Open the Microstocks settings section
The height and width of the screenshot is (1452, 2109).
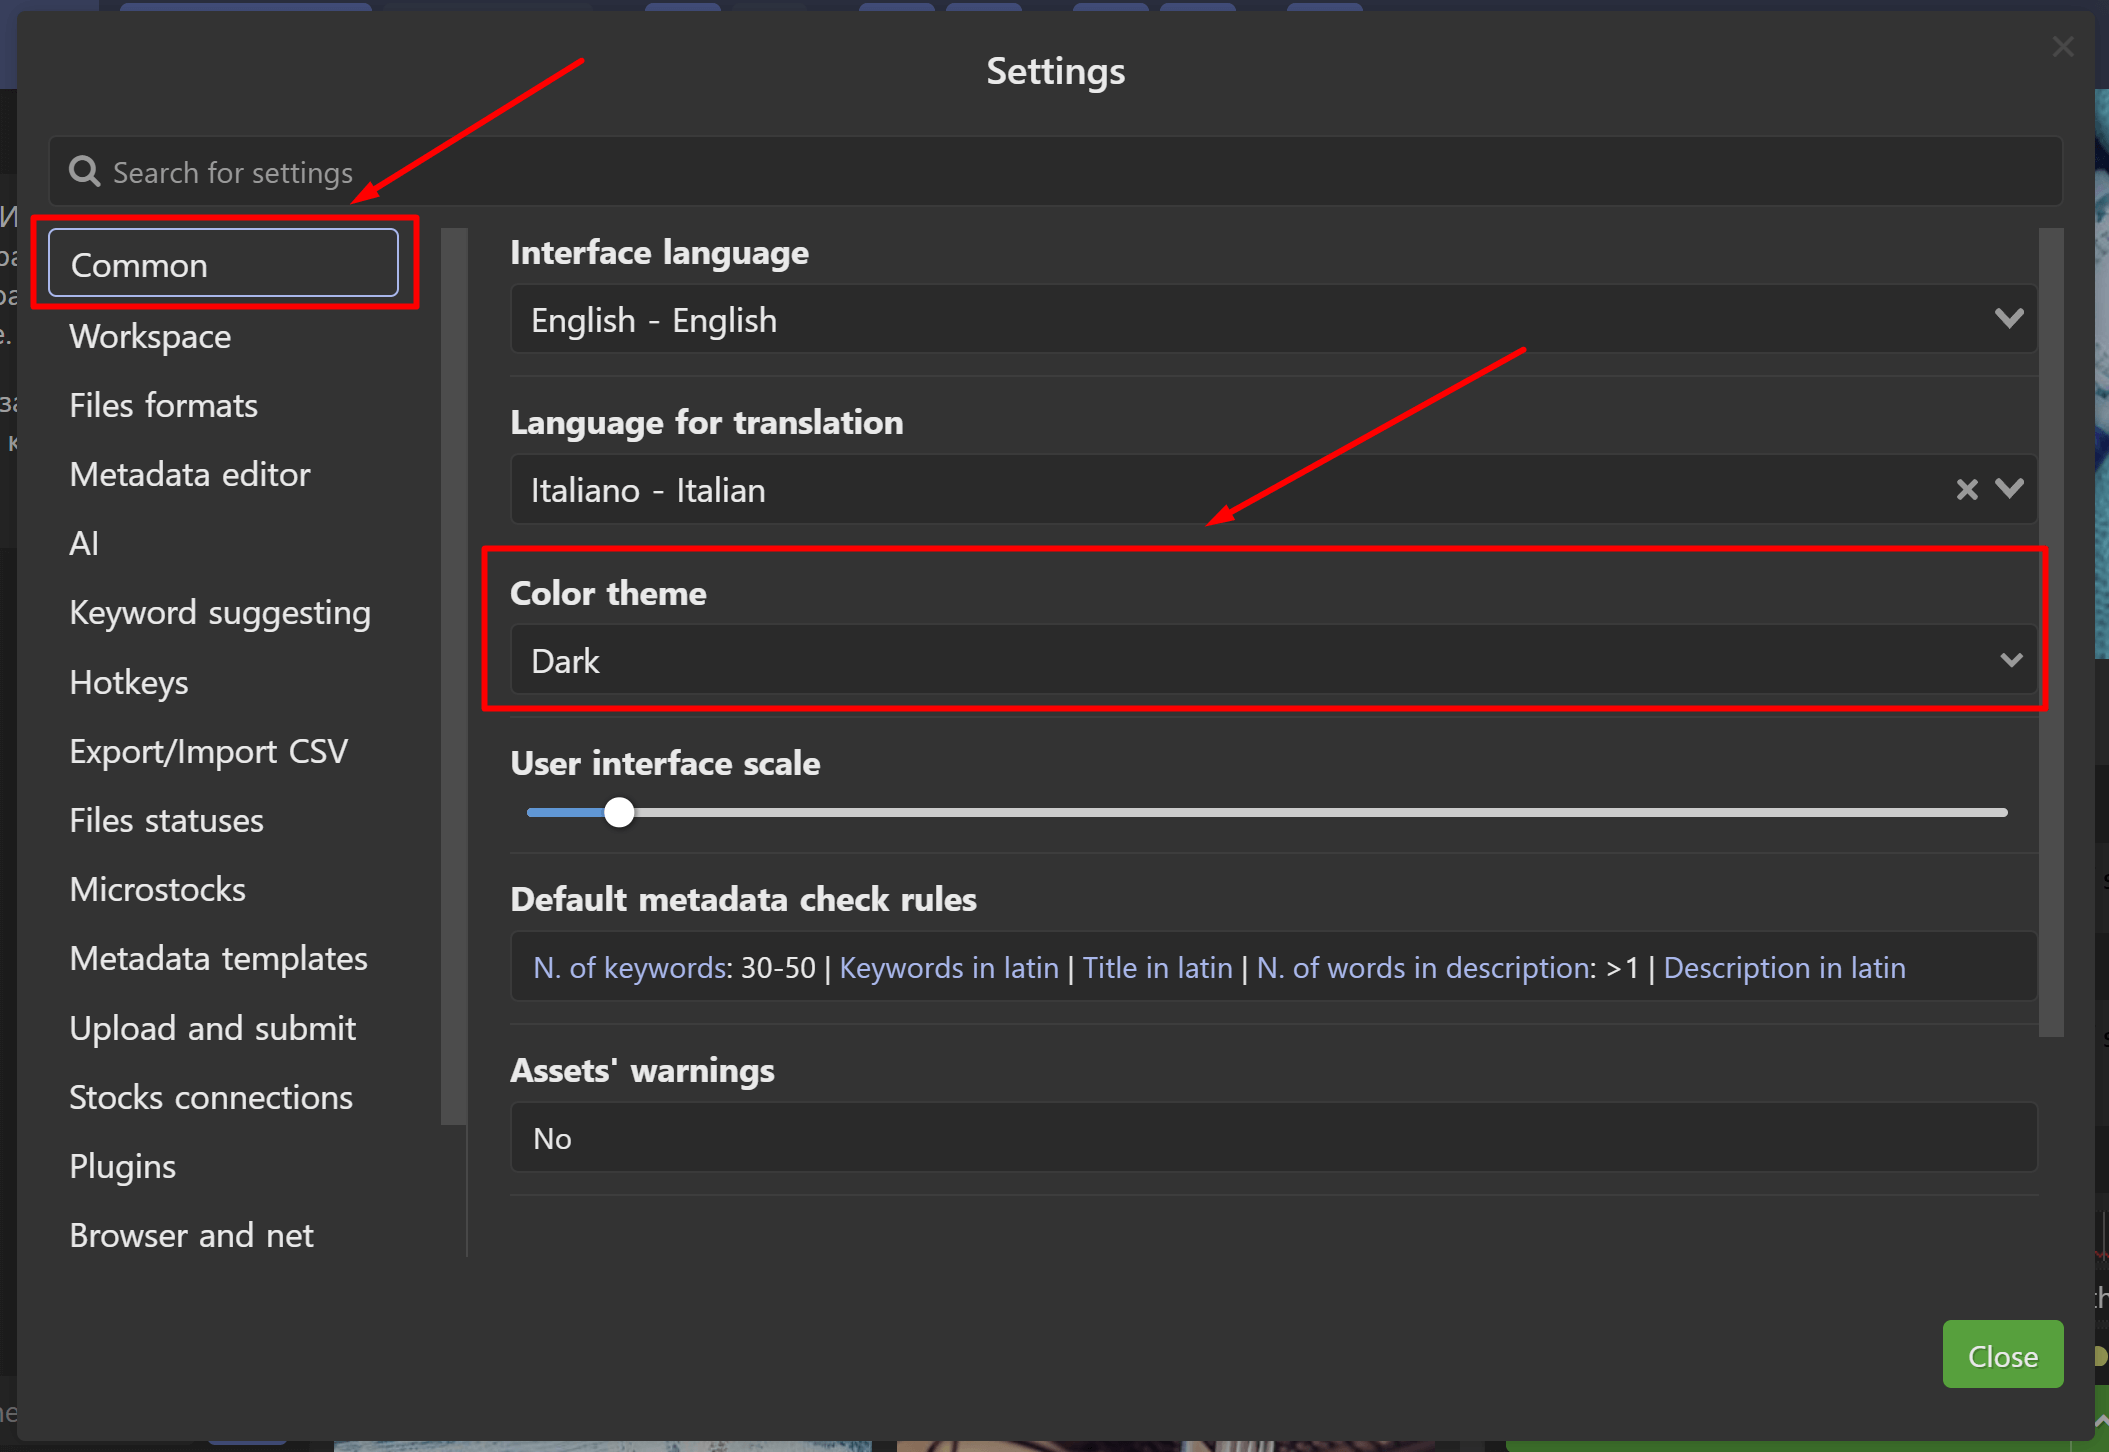(x=157, y=889)
